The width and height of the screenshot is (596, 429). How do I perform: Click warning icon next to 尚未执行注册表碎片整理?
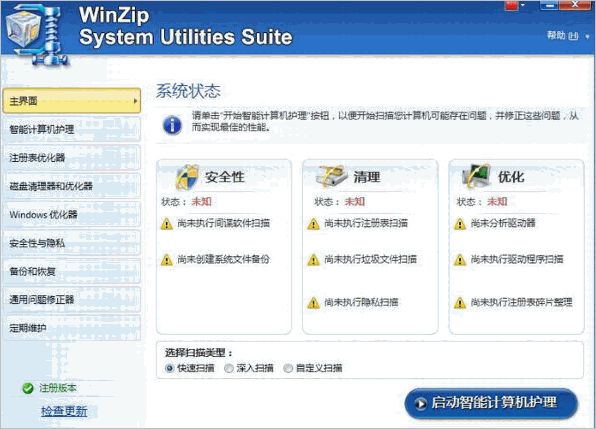(x=460, y=303)
